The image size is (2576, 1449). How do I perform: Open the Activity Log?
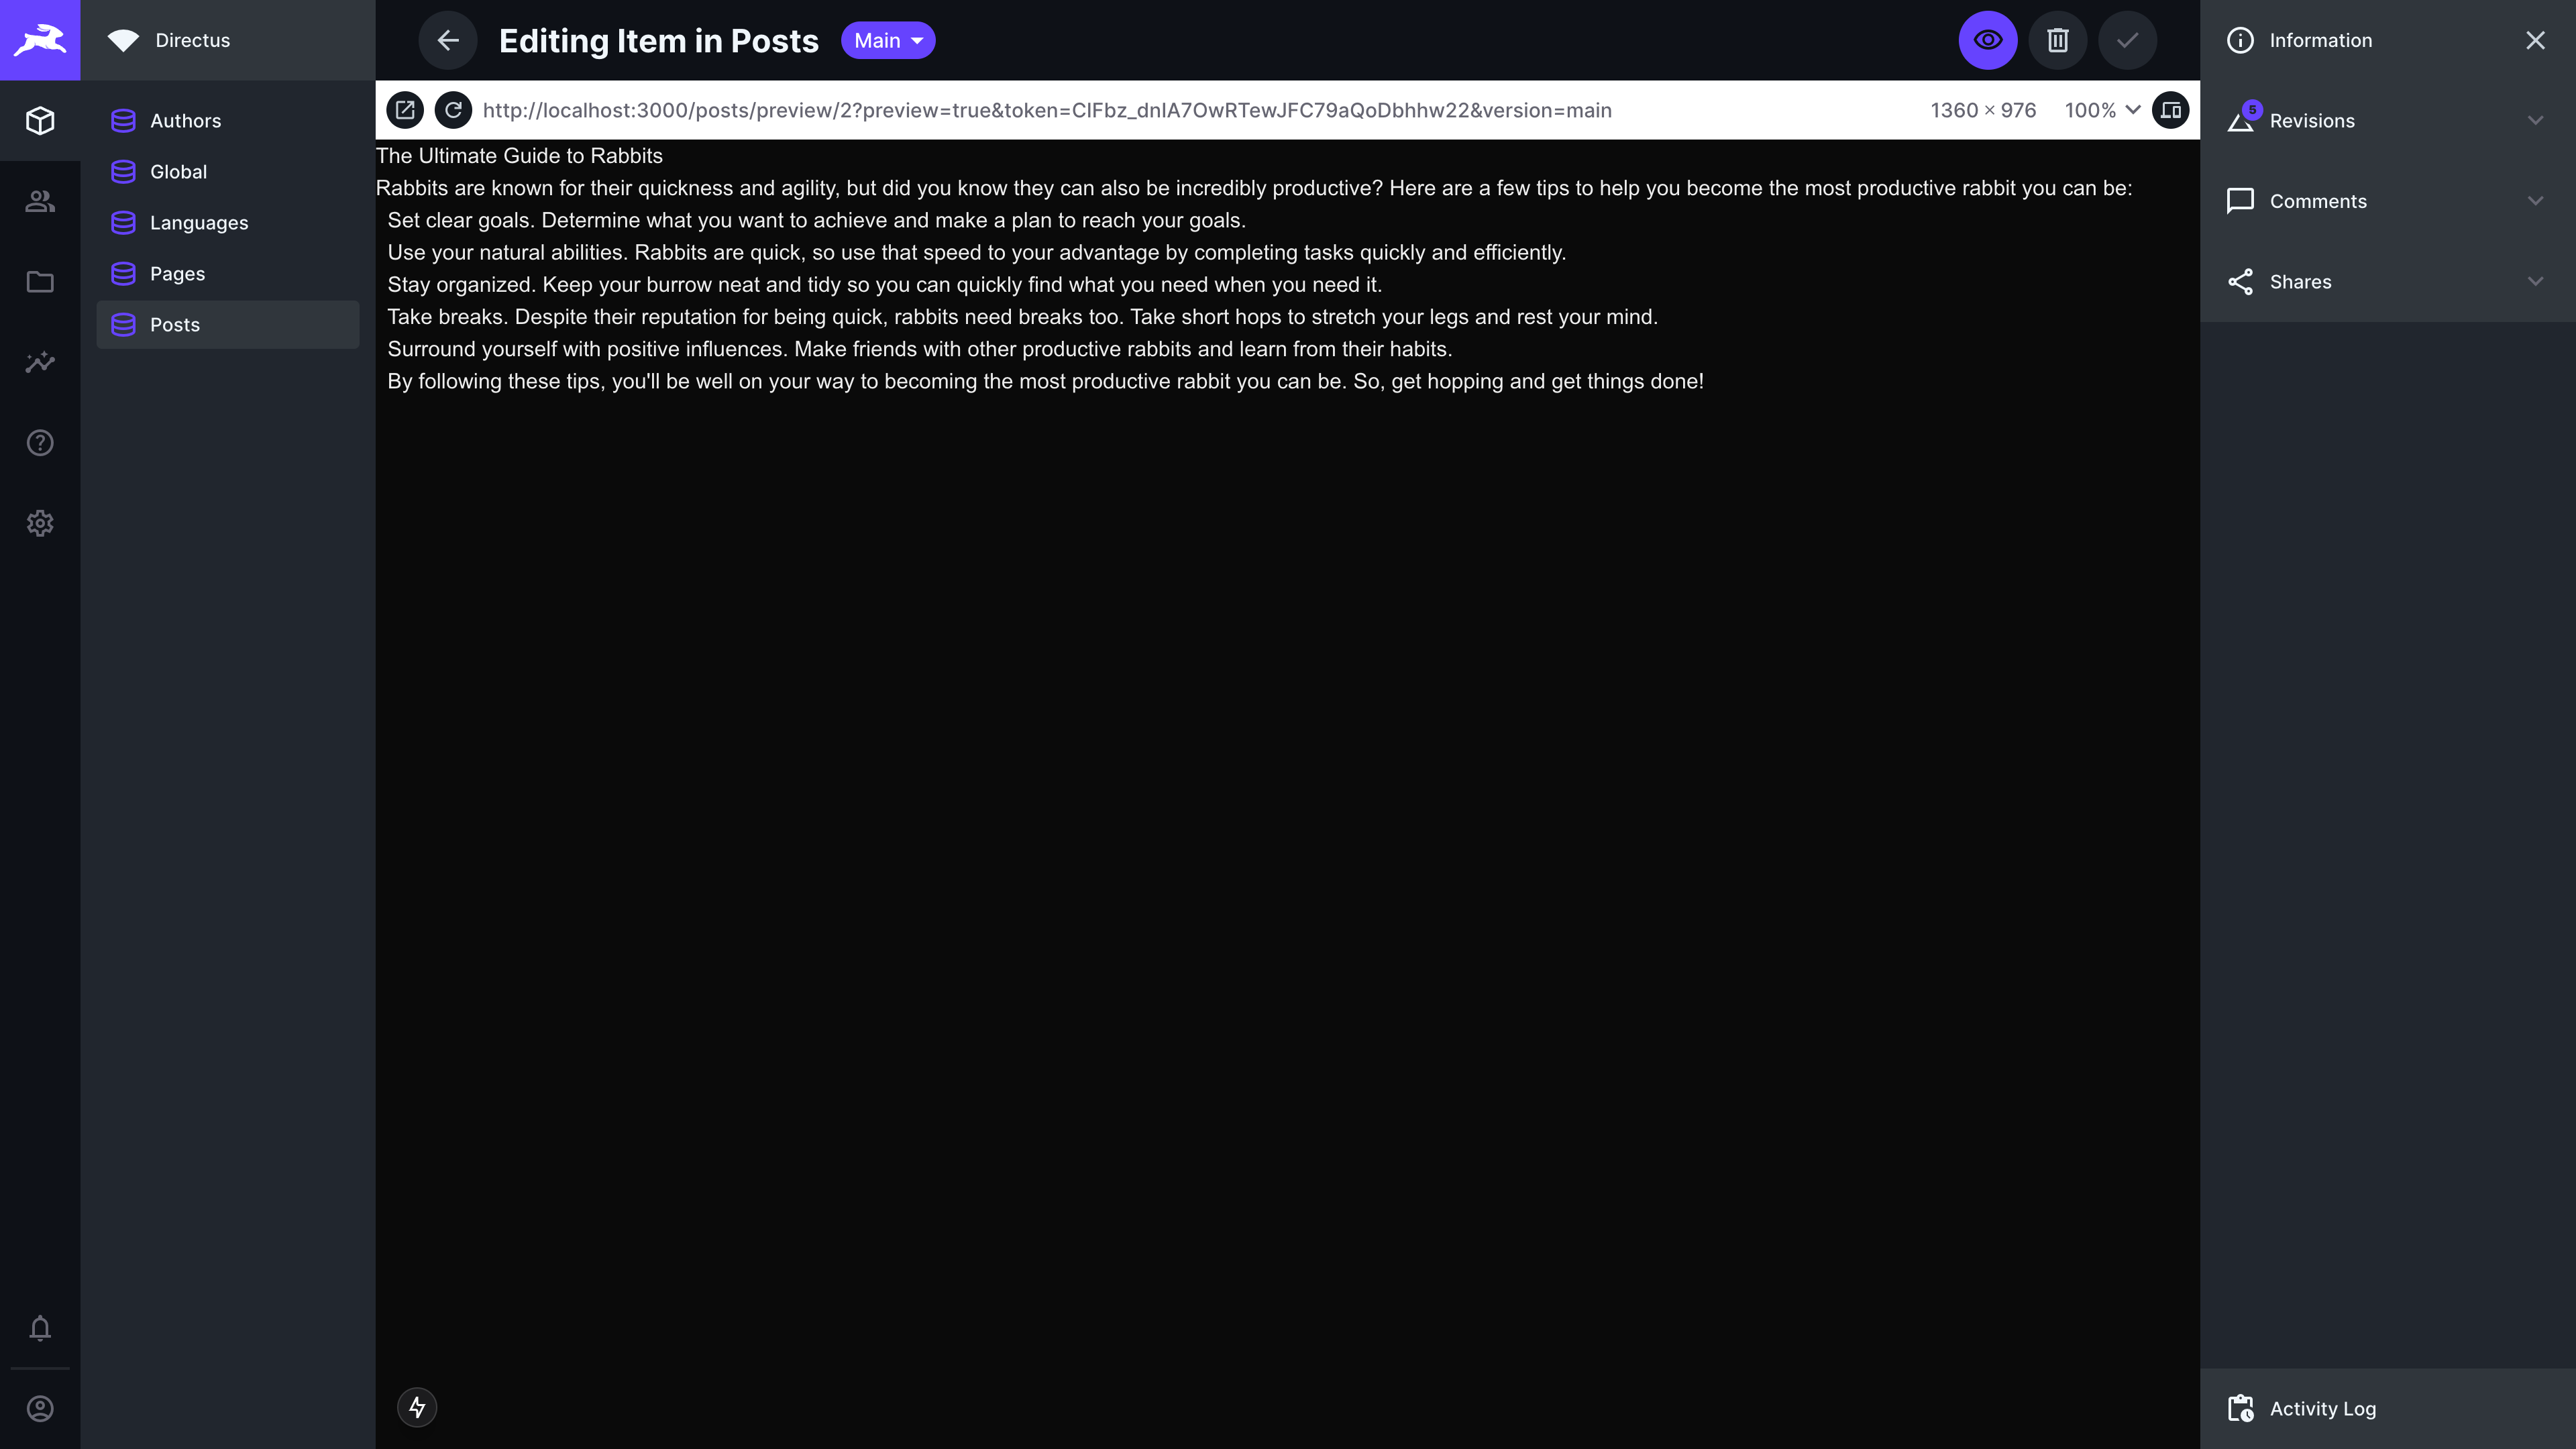[2321, 1407]
